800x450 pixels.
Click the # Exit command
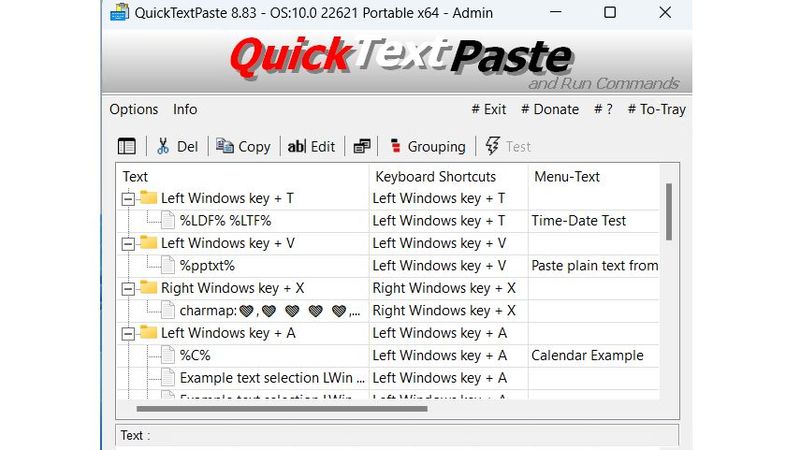[x=489, y=109]
